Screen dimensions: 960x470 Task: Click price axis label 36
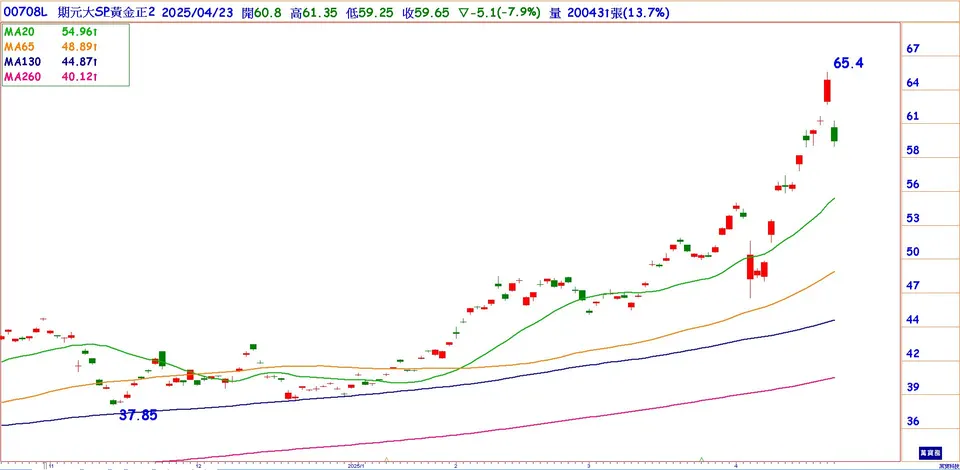tap(913, 422)
